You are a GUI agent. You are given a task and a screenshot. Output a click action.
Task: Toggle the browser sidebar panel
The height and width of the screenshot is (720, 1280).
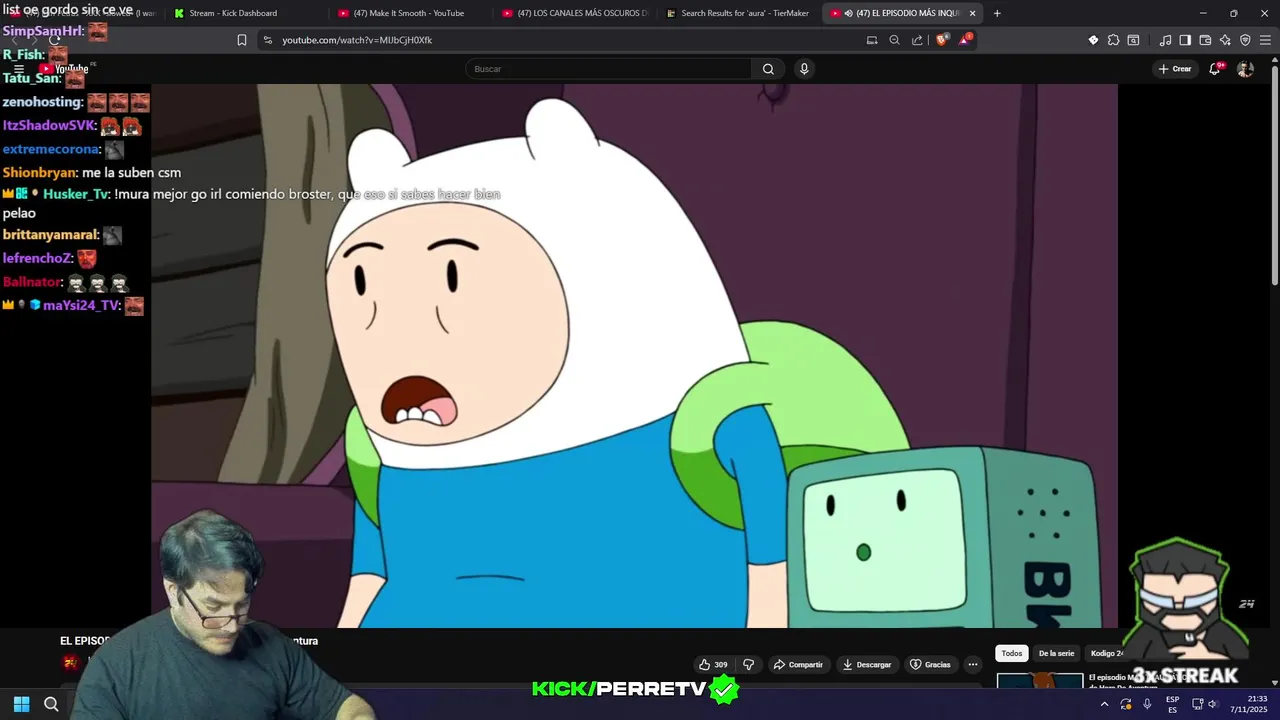click(1185, 40)
